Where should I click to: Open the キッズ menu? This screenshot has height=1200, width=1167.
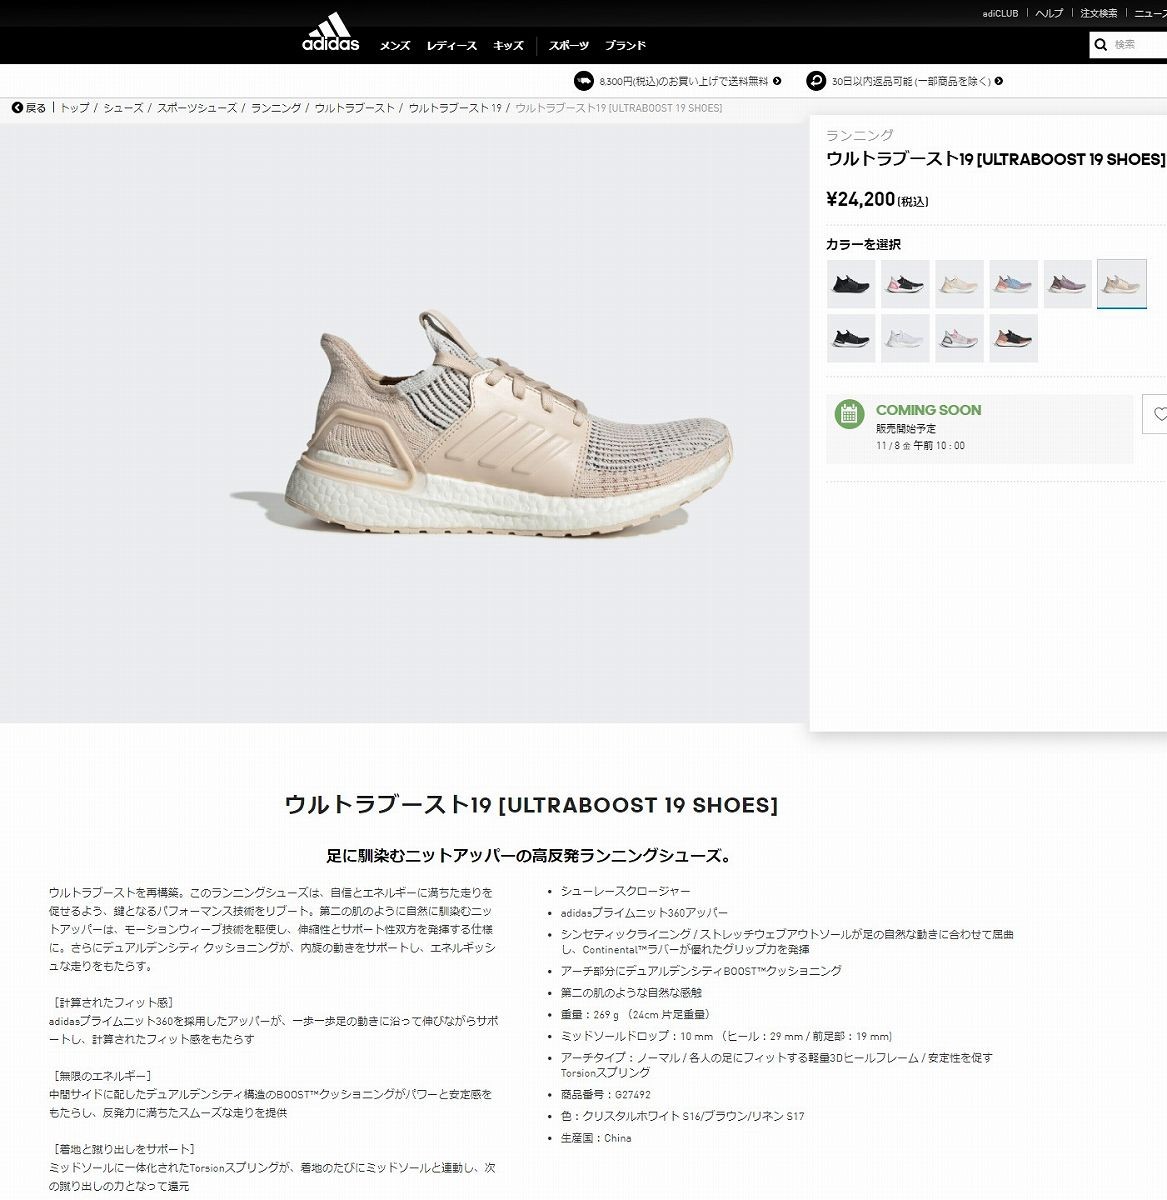point(508,46)
